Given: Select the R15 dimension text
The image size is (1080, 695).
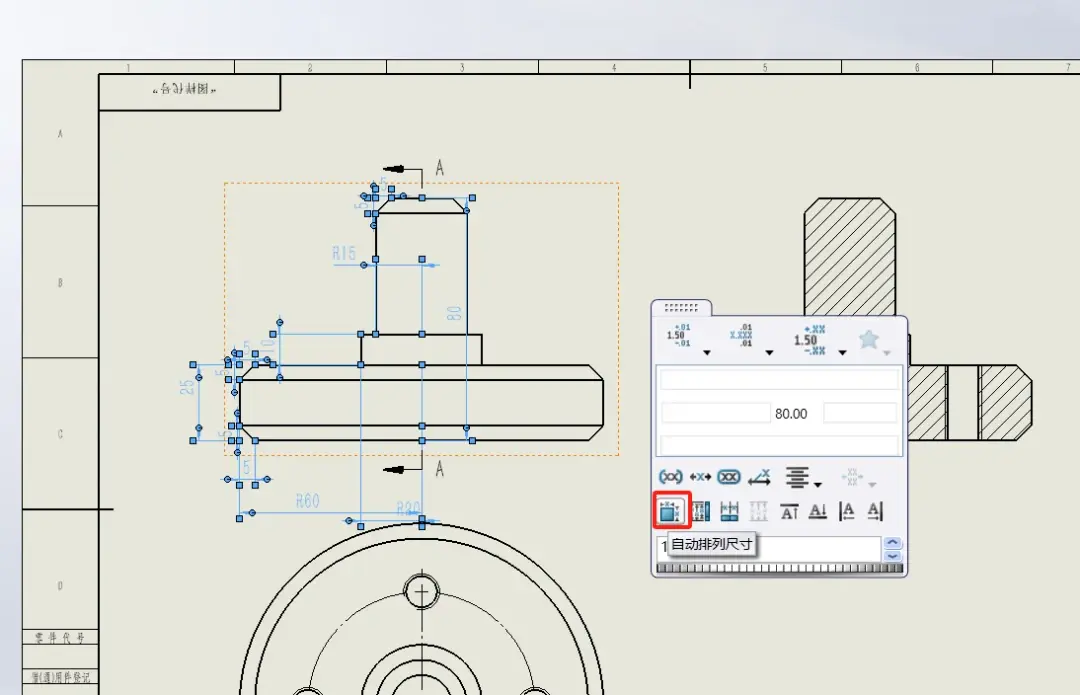Looking at the screenshot, I should (x=344, y=253).
